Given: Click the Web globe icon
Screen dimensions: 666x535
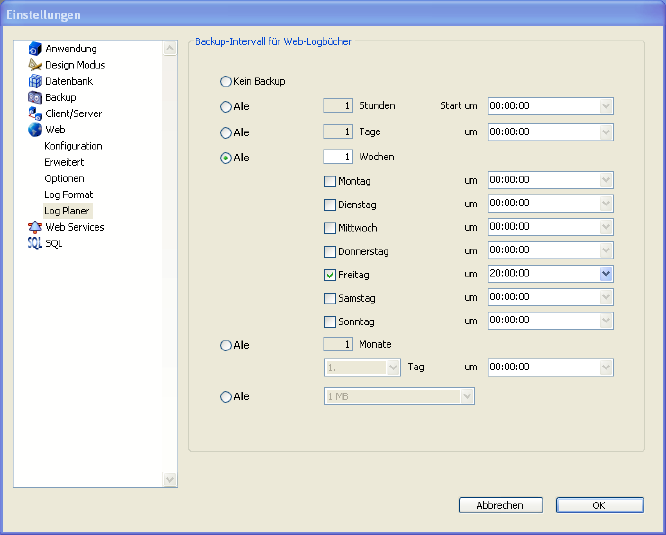Looking at the screenshot, I should click(x=35, y=130).
